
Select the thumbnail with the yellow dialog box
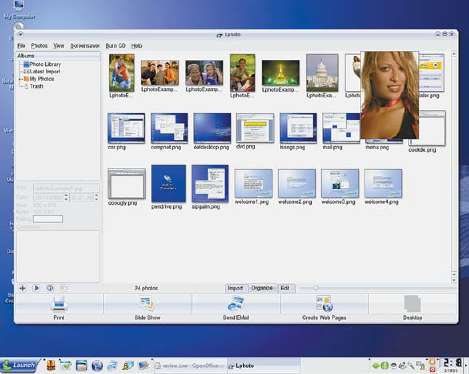pos(255,127)
